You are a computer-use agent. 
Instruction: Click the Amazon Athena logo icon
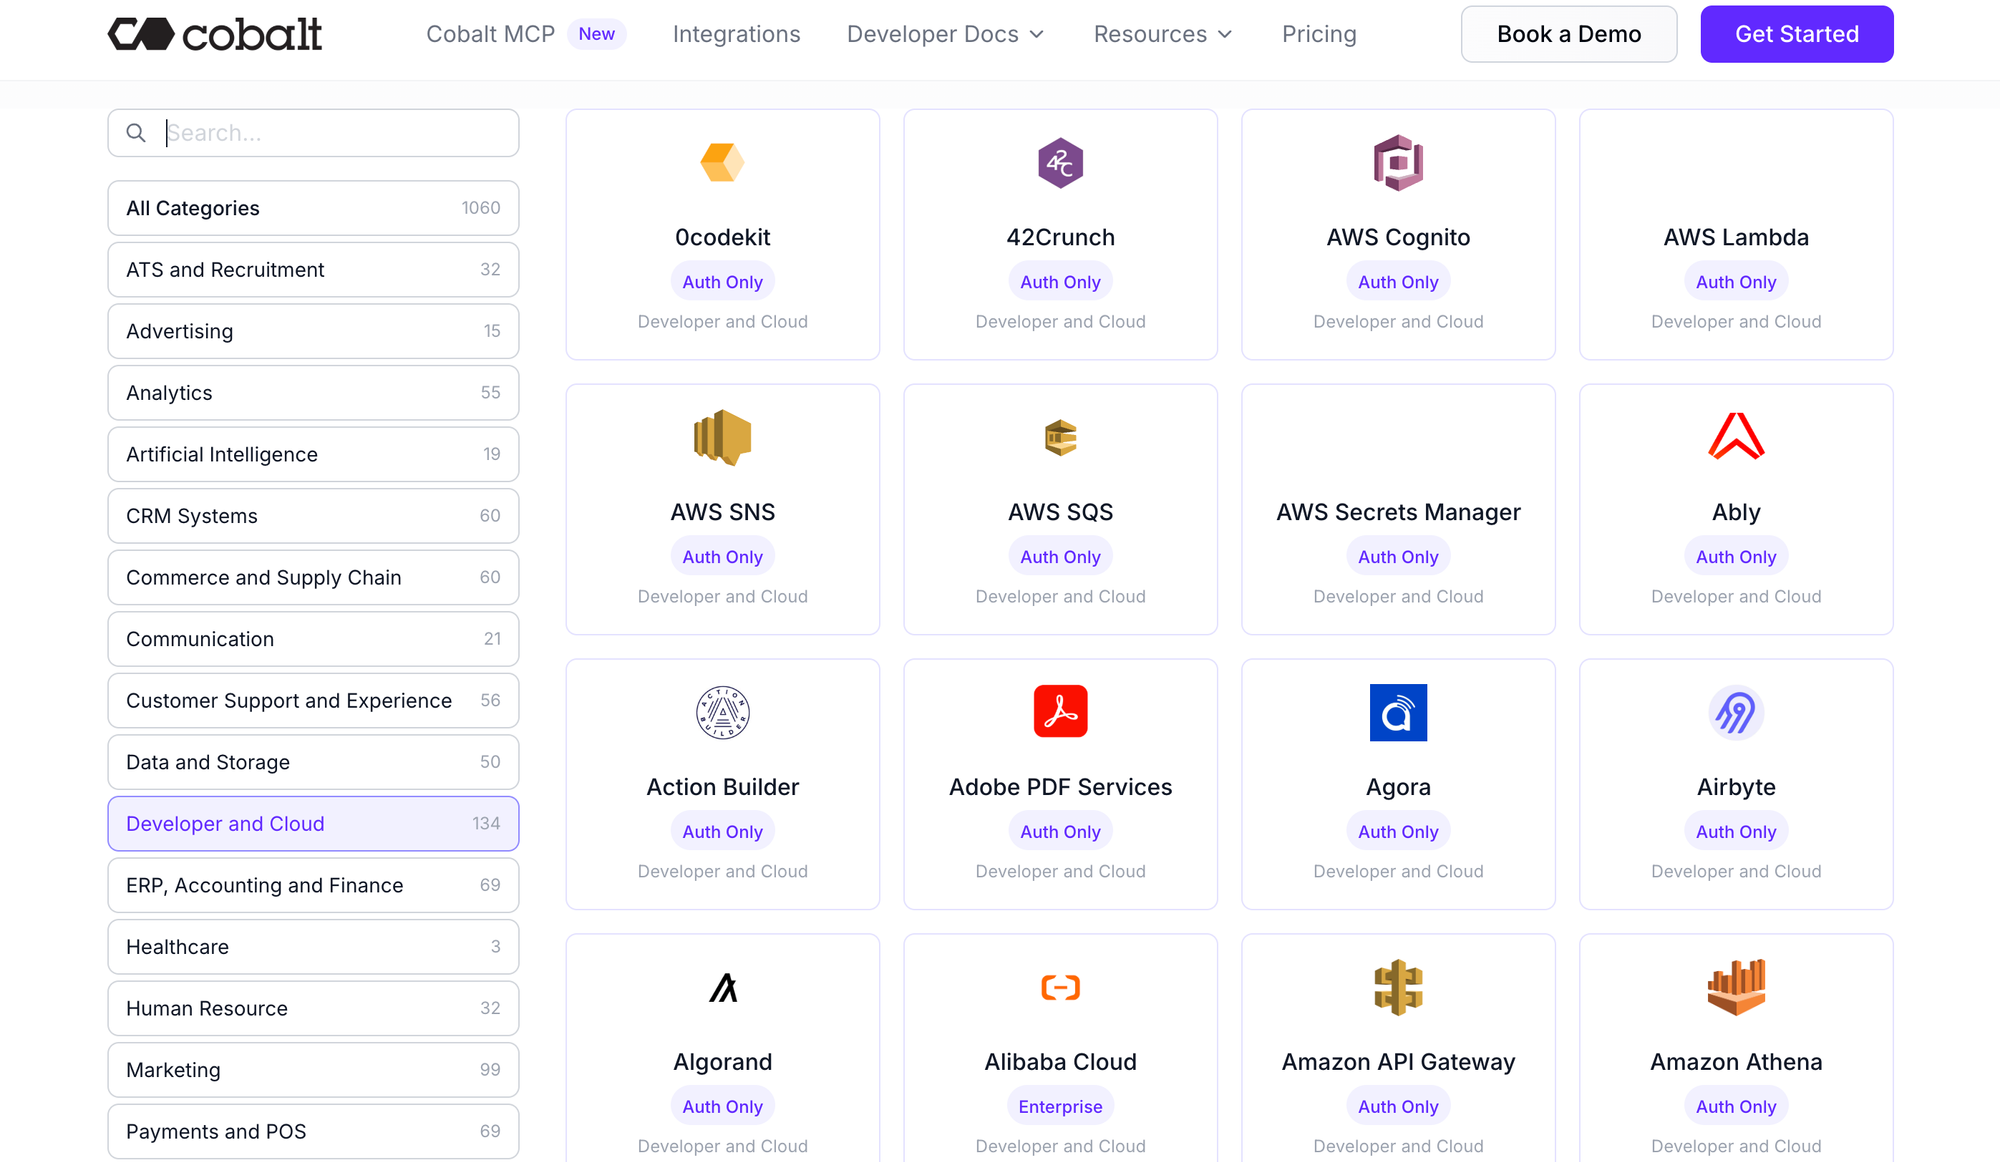pos(1736,988)
